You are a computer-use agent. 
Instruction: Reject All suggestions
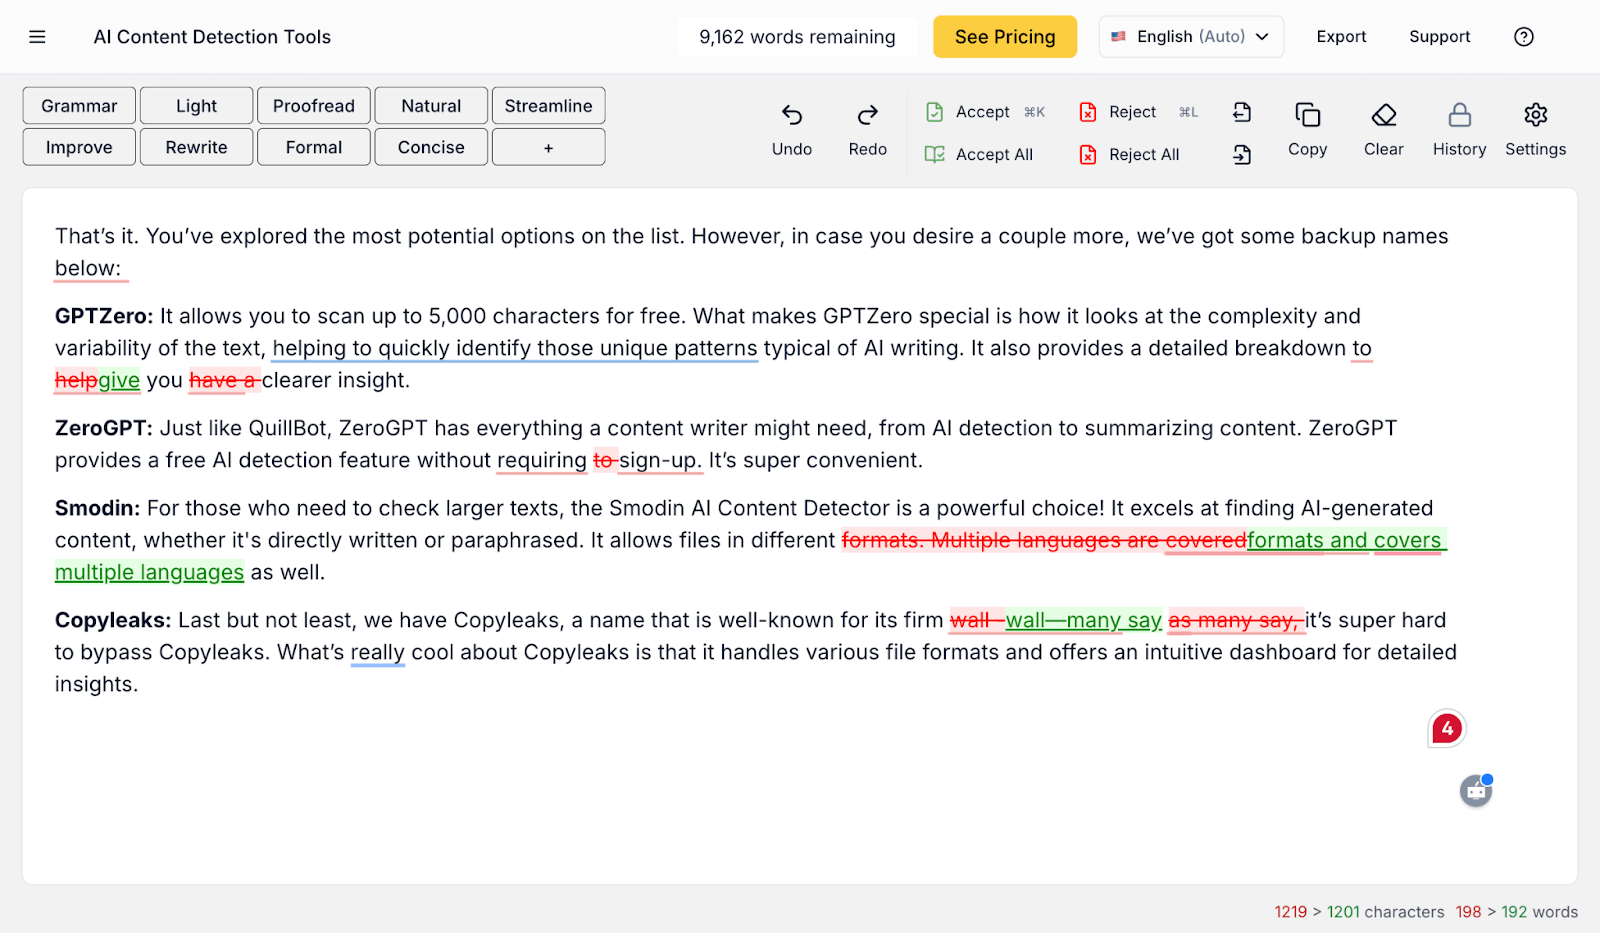click(1130, 154)
